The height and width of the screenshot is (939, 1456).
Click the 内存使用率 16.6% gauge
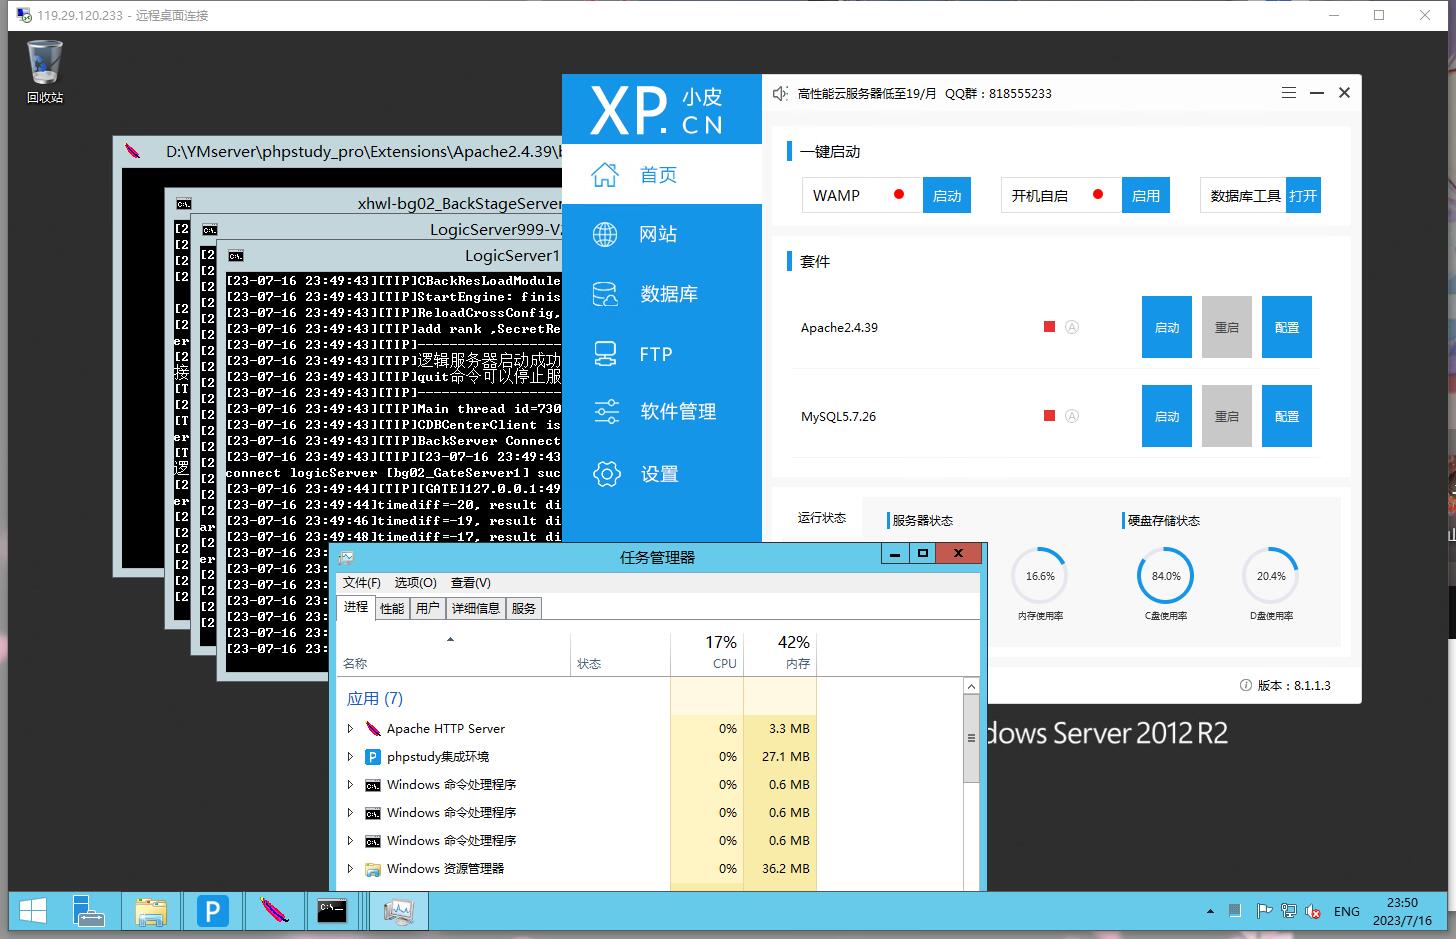[1040, 576]
